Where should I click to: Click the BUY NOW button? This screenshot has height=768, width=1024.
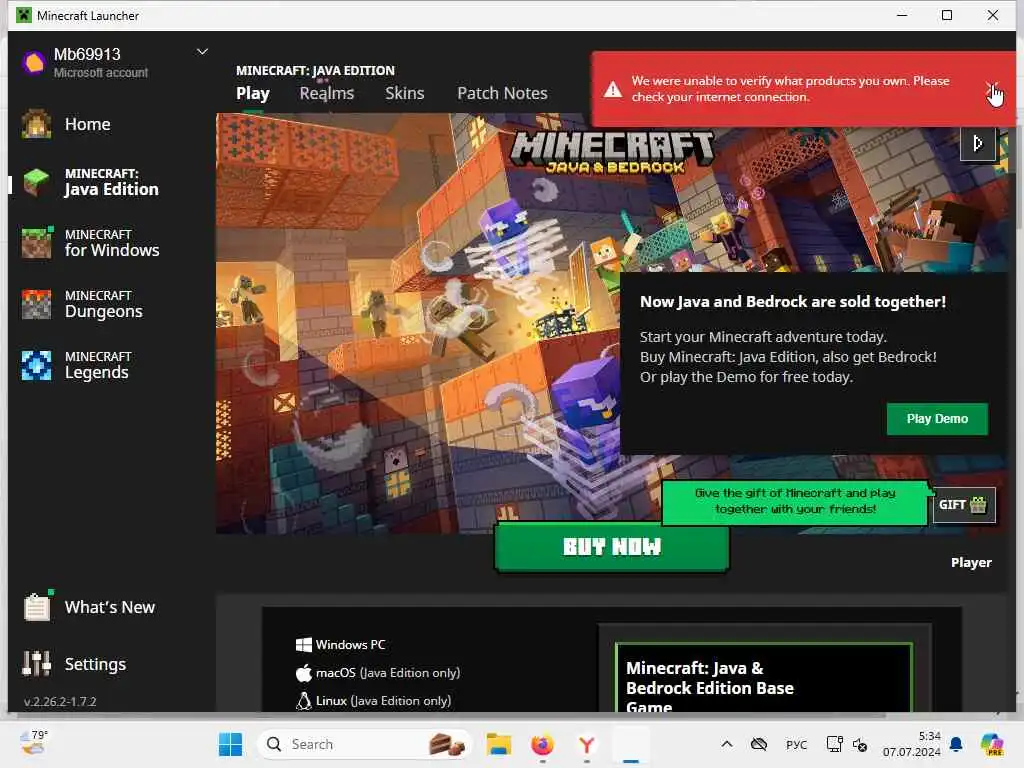click(x=612, y=547)
